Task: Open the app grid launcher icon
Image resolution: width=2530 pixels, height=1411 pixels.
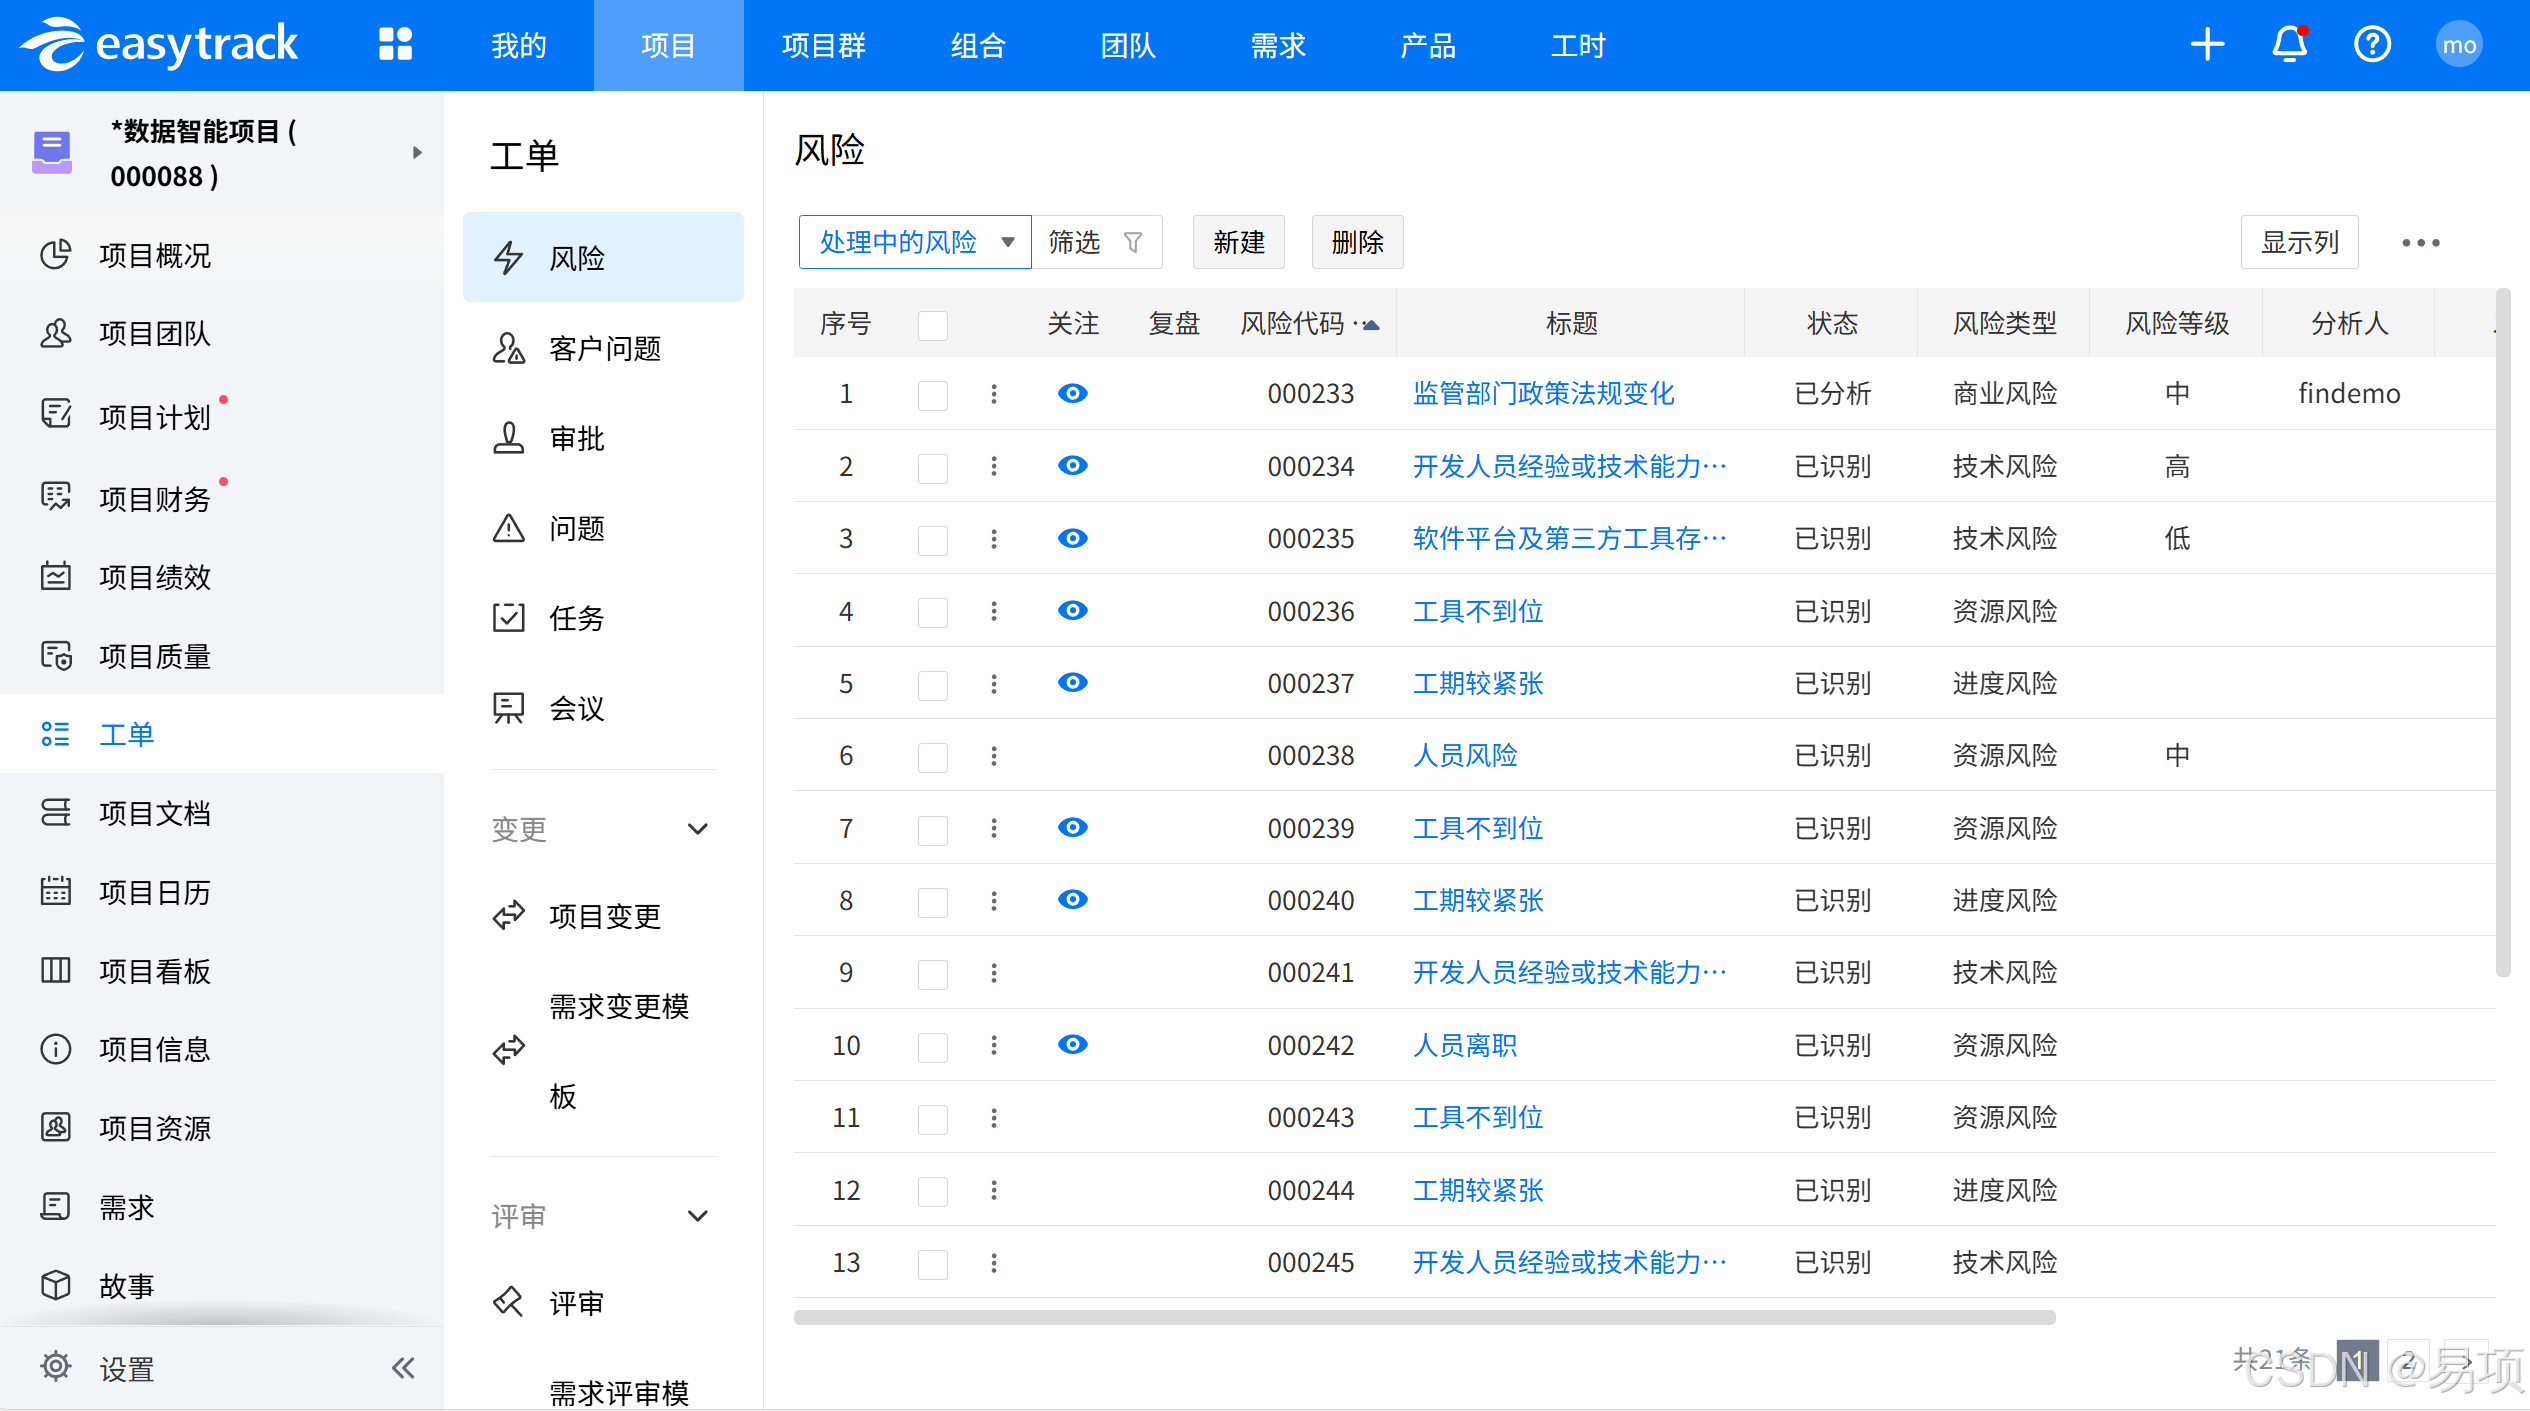Action: (395, 45)
